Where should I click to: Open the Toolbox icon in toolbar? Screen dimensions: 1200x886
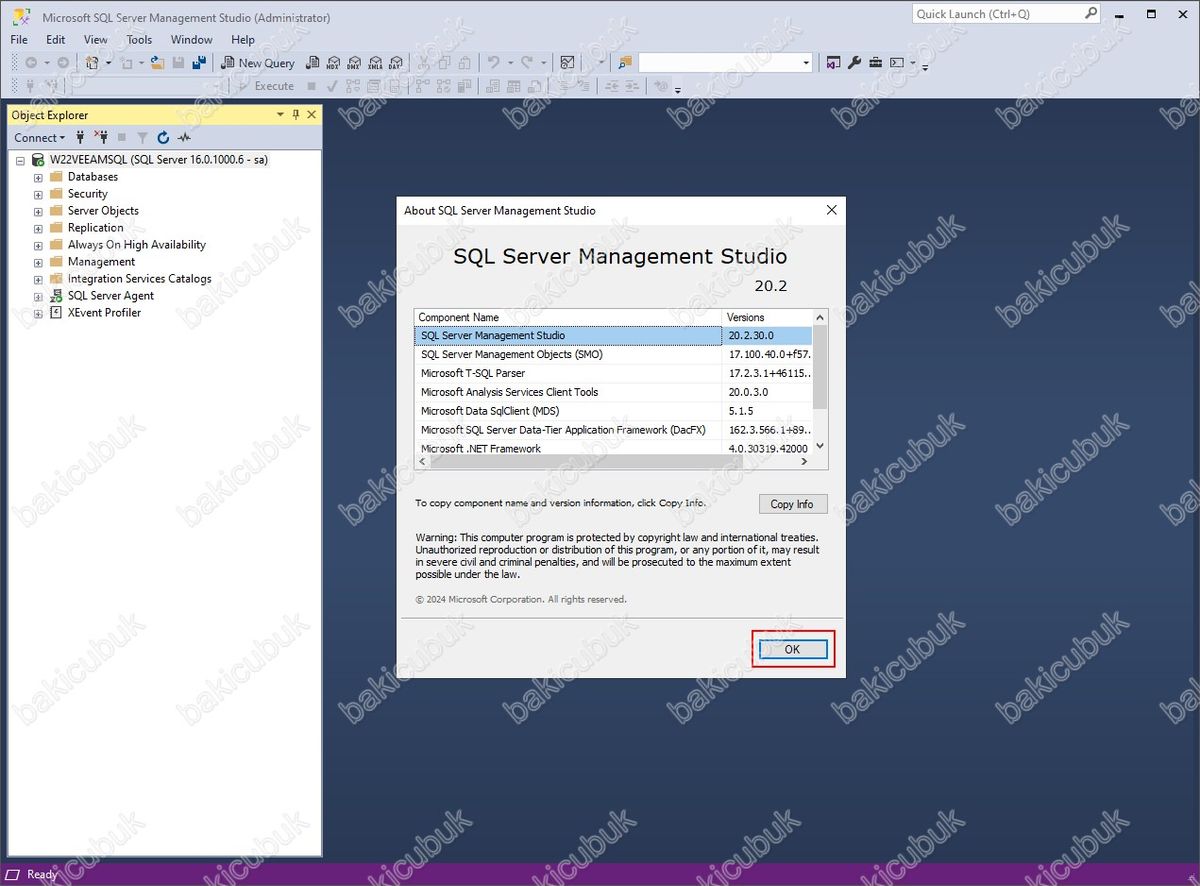(x=875, y=63)
